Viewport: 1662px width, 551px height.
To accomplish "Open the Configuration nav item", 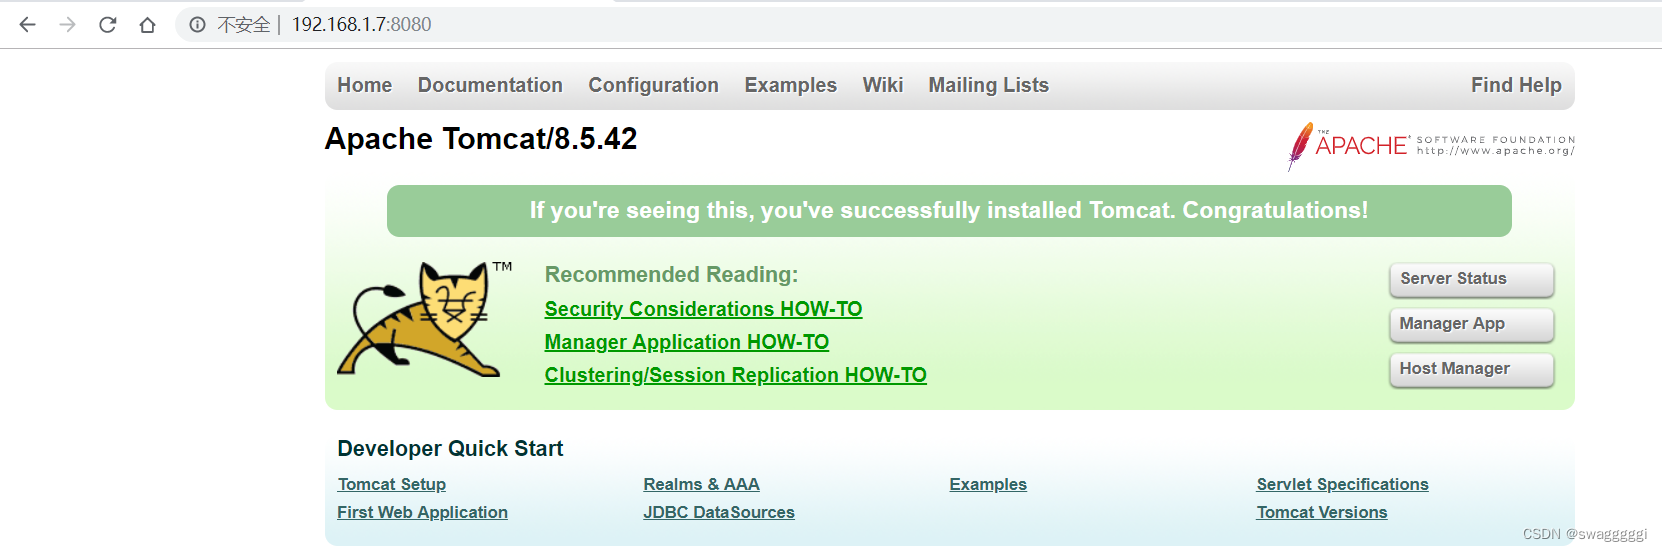I will click(653, 86).
